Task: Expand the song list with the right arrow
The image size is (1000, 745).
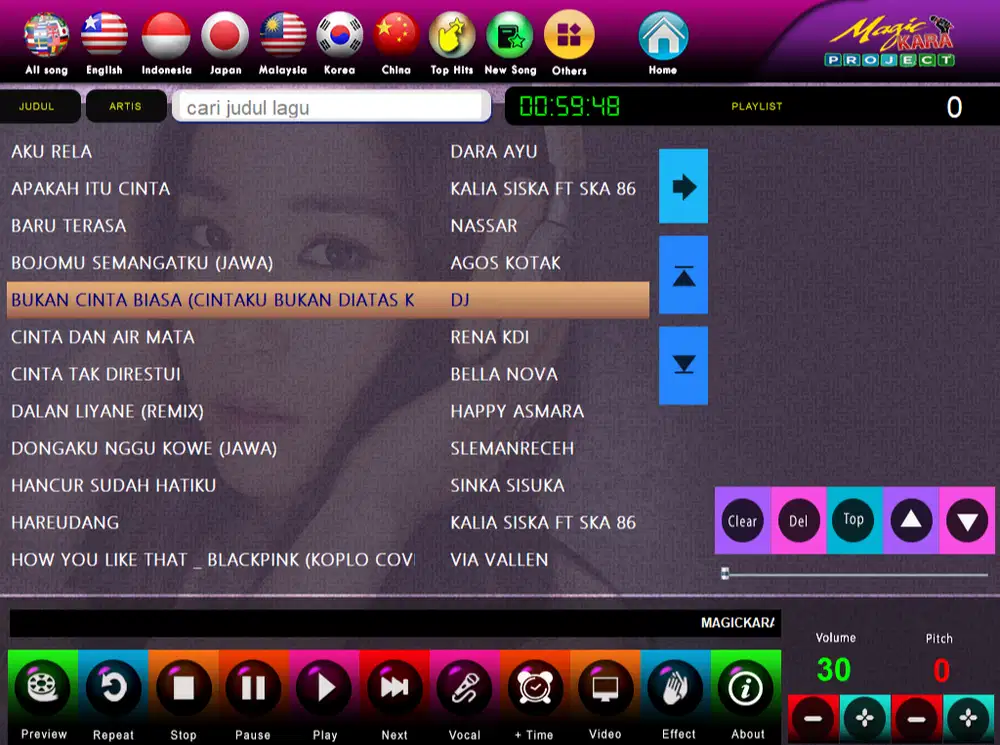Action: (x=683, y=186)
